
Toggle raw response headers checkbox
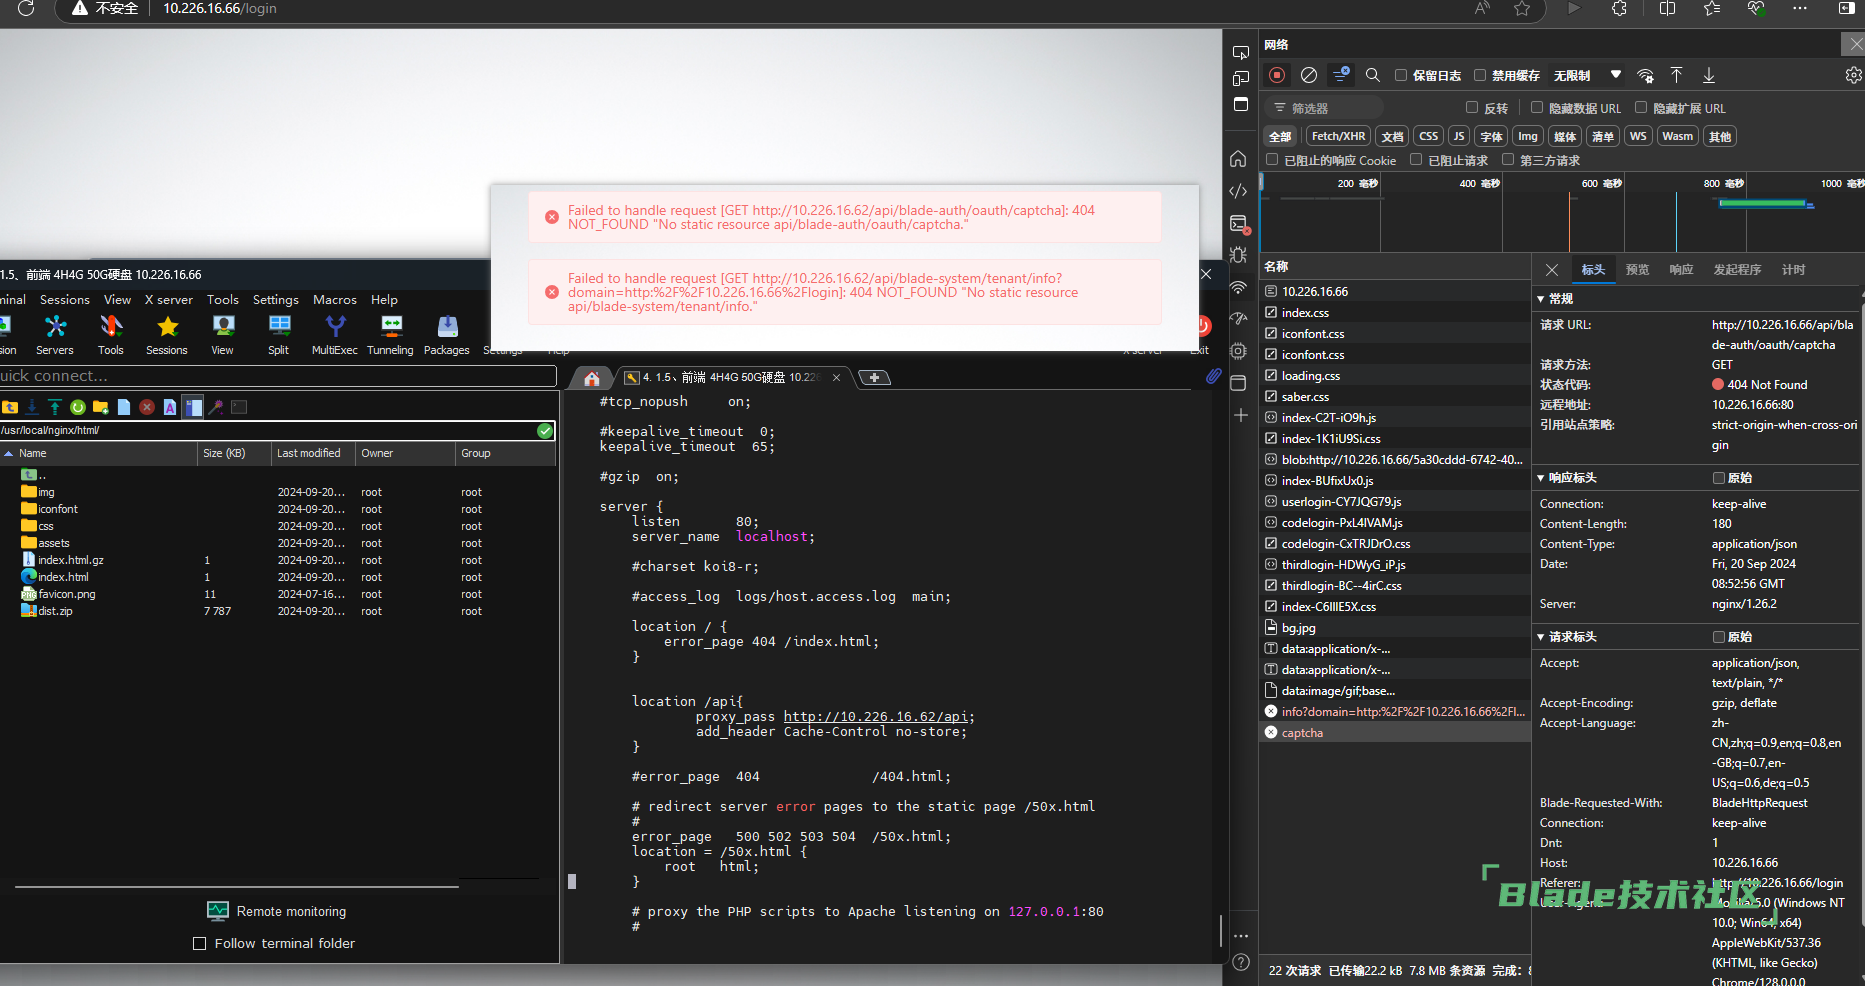point(1719,478)
